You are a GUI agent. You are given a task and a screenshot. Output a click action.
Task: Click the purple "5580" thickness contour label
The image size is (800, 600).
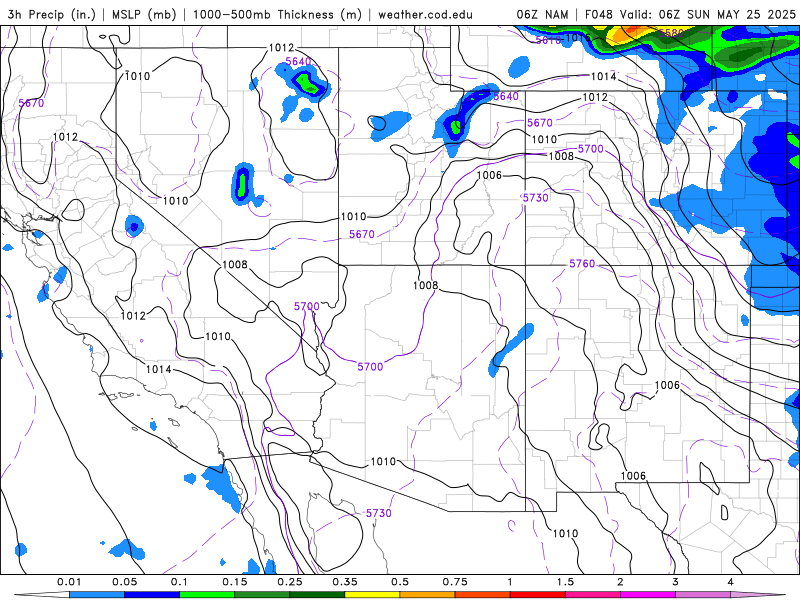click(670, 33)
